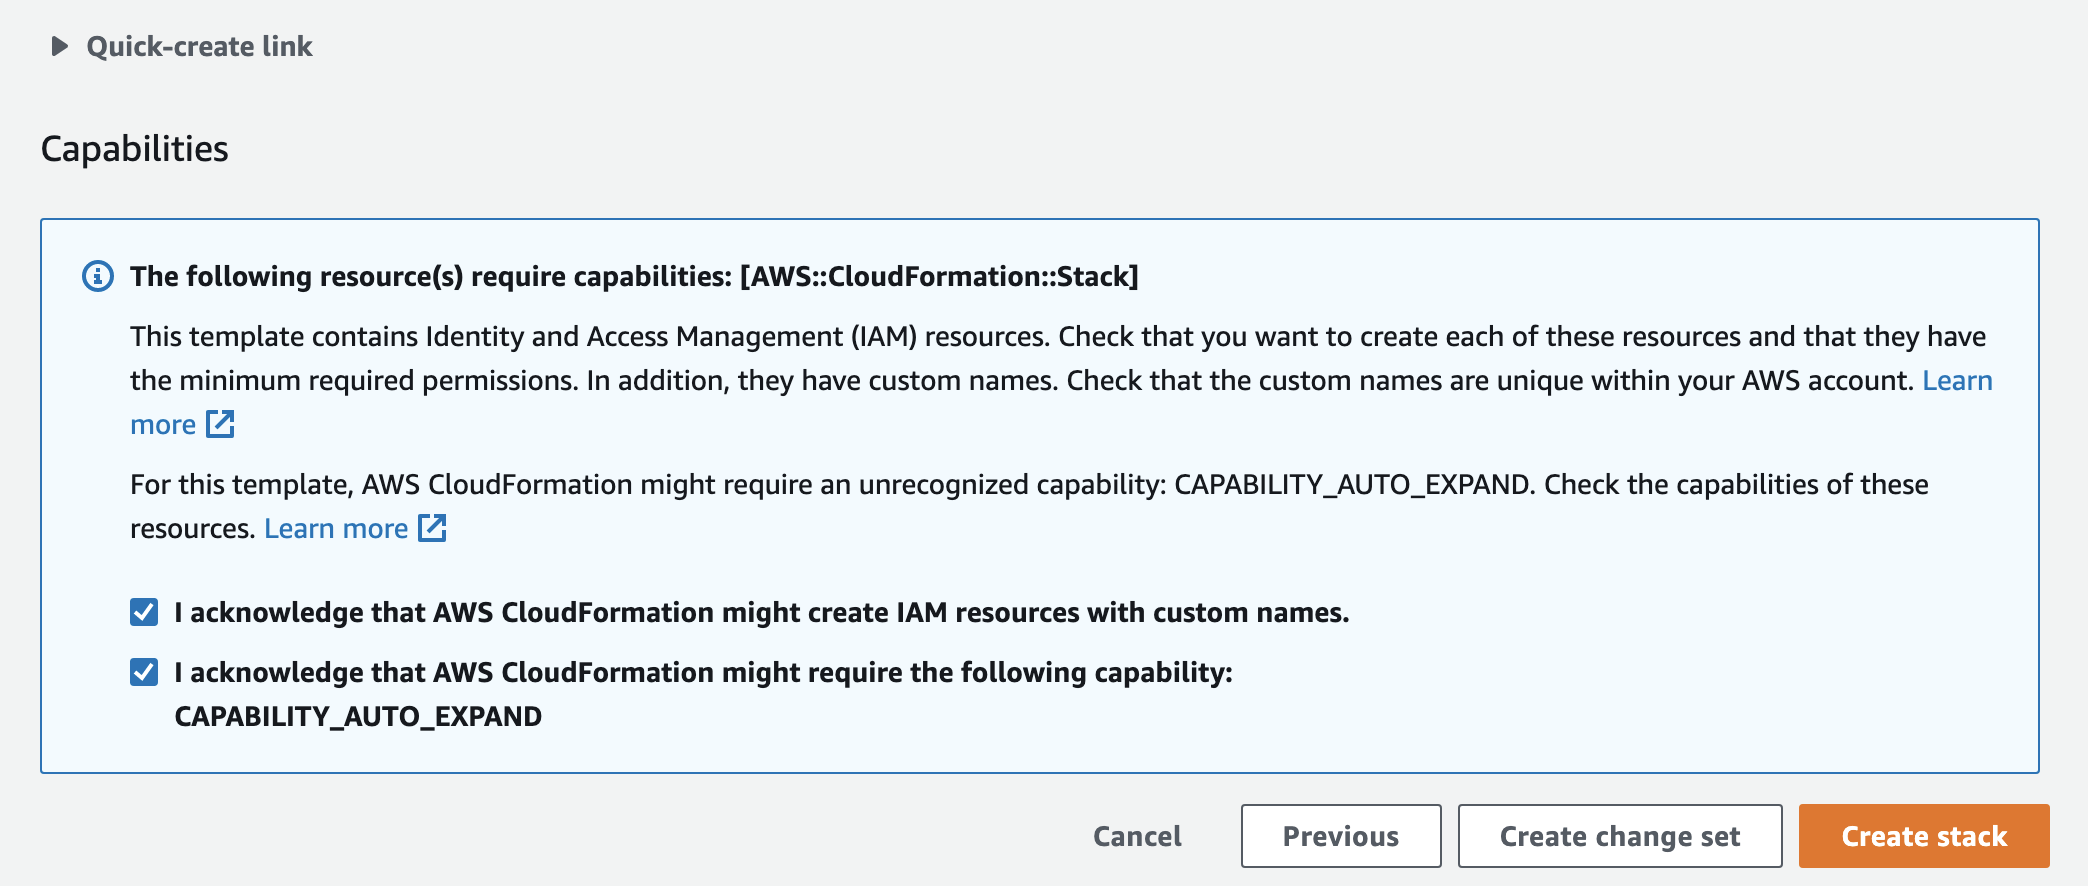This screenshot has height=886, width=2088.
Task: Click Create change set button
Action: (1620, 836)
